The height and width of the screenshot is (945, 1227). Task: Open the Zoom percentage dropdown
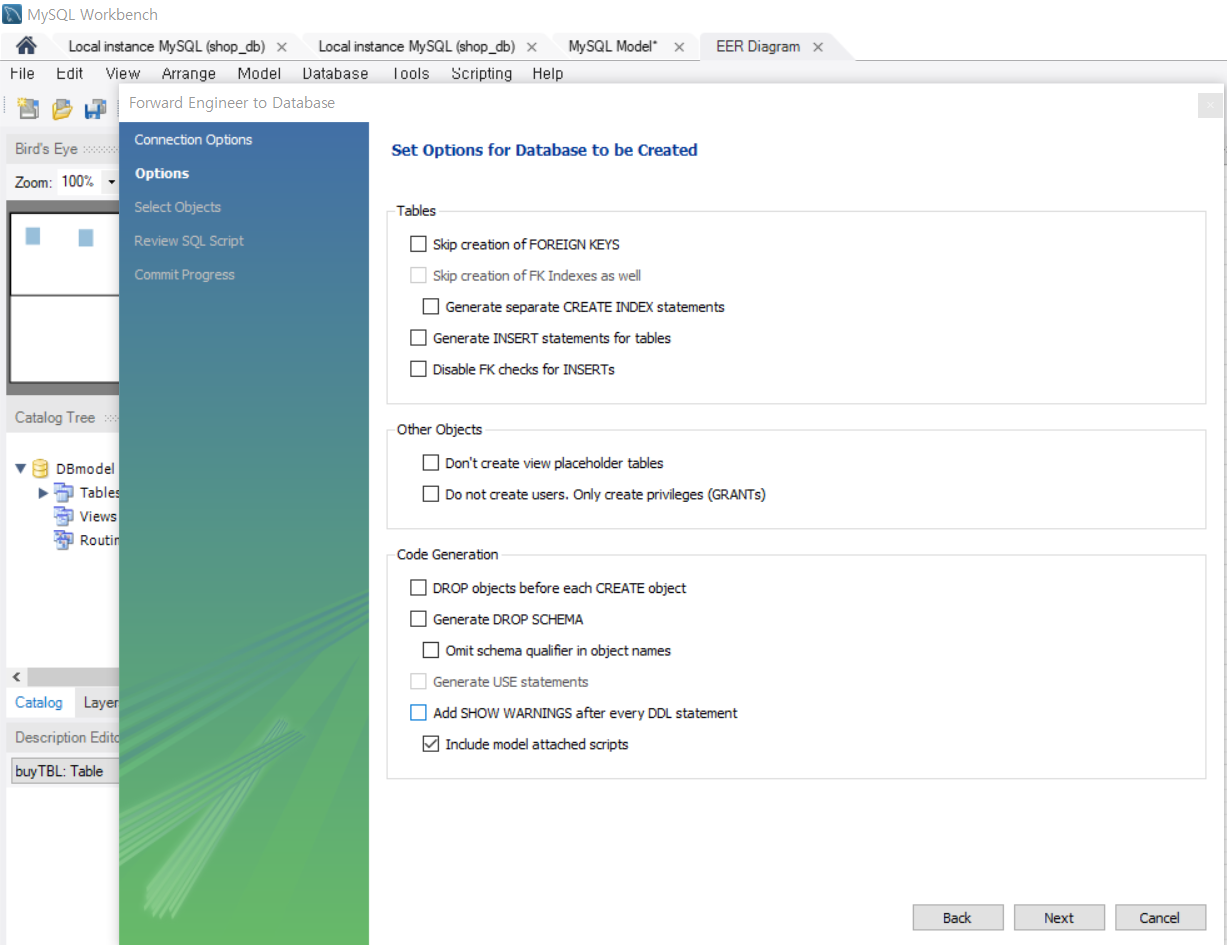(x=112, y=182)
